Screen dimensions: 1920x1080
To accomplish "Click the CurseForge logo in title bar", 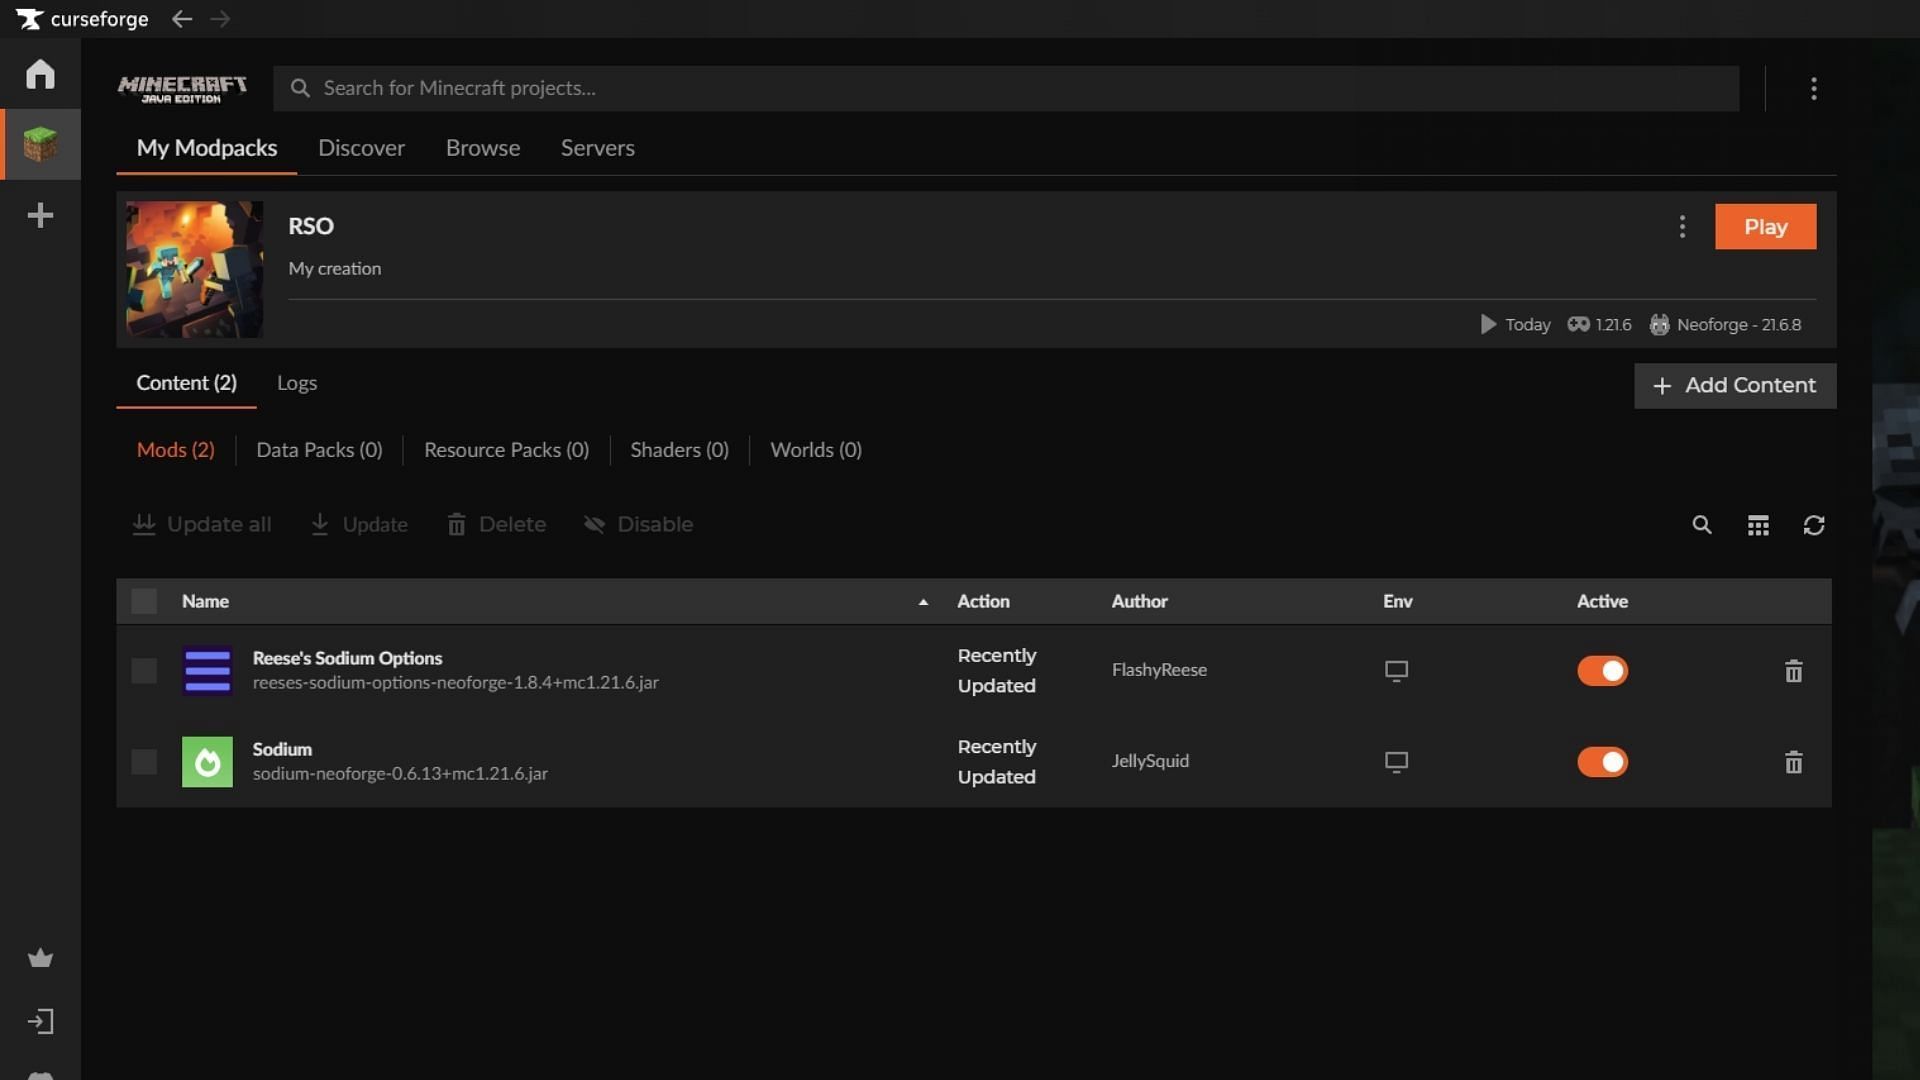I will pyautogui.click(x=82, y=19).
